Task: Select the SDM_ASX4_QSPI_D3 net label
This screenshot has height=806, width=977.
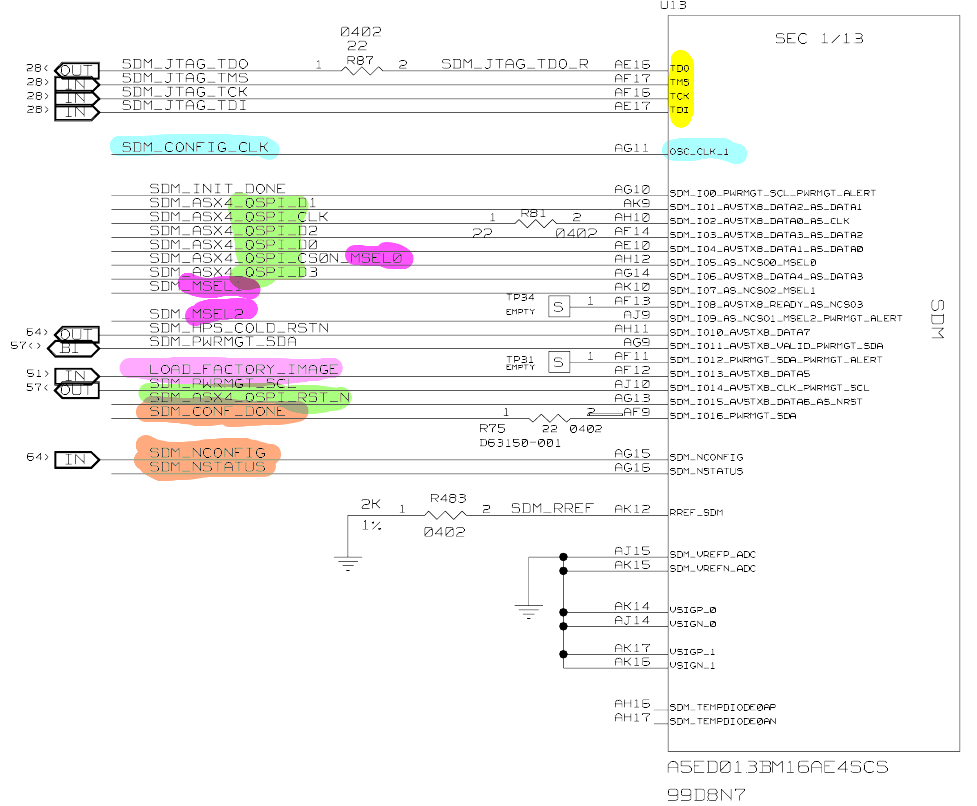Action: point(233,272)
